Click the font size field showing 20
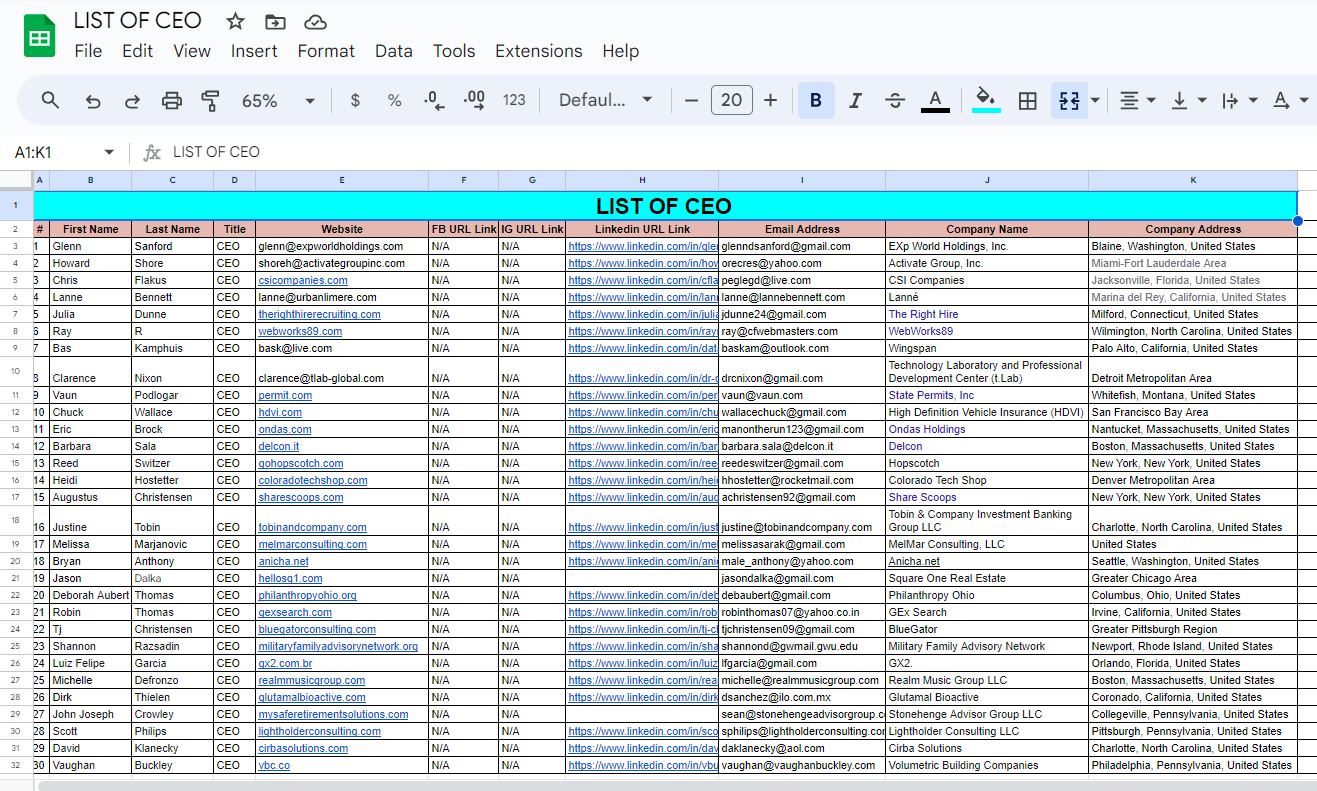This screenshot has width=1317, height=791. coord(731,100)
